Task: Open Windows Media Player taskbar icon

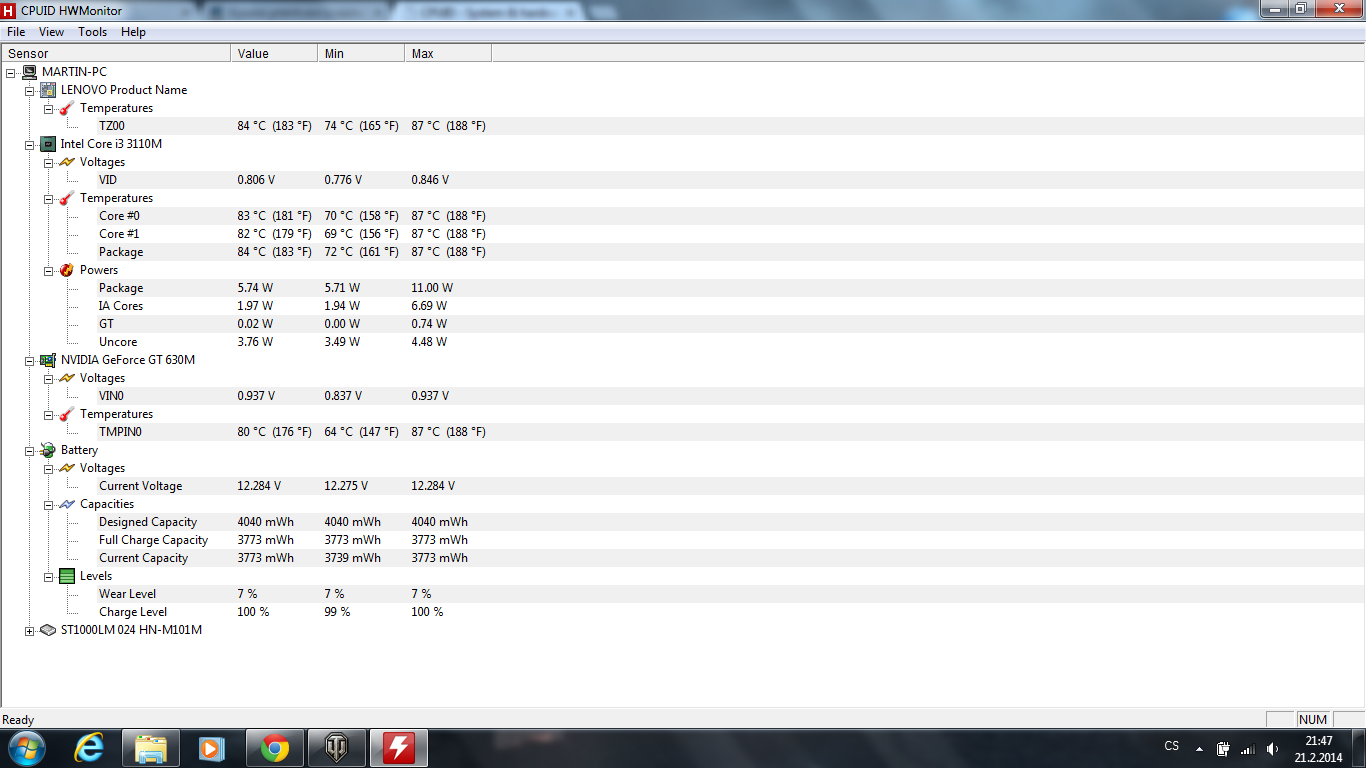Action: click(212, 748)
